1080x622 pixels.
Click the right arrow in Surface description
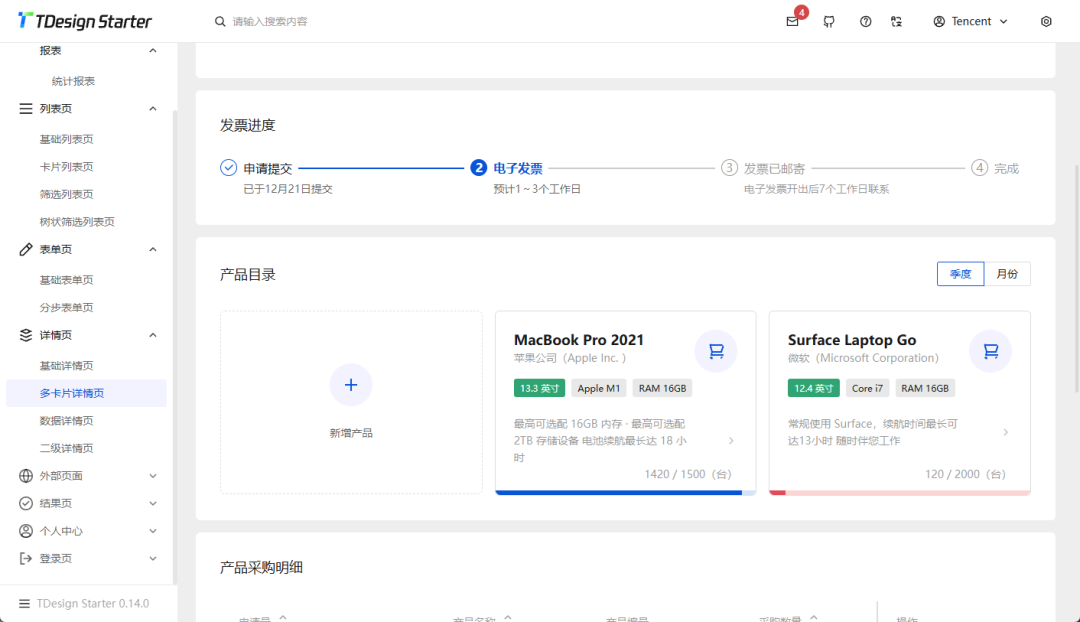[x=1006, y=433]
